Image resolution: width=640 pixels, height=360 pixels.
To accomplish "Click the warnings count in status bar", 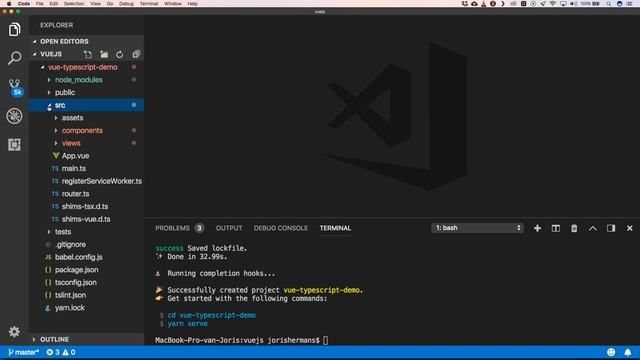I will pos(69,352).
